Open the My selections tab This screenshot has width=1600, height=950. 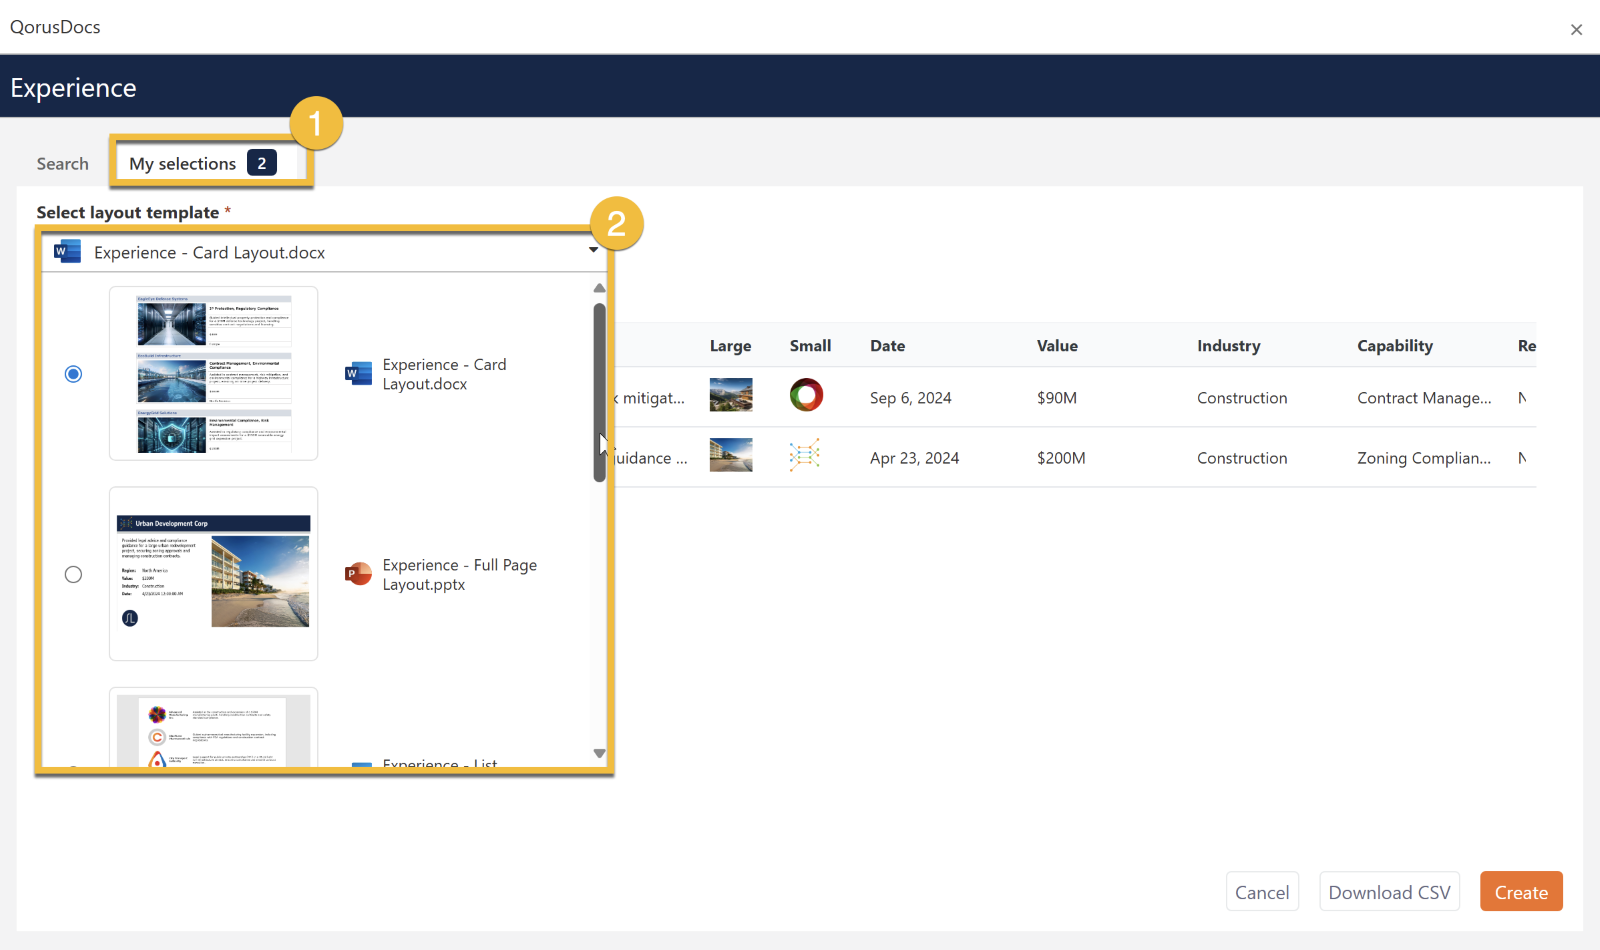pos(202,163)
